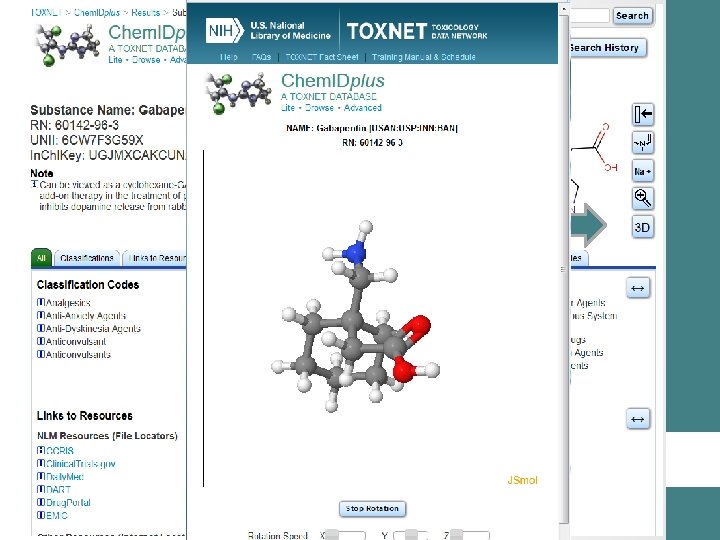Click the info icon next to Anti-Dyskinesia Agents
The height and width of the screenshot is (540, 720).
(40, 328)
